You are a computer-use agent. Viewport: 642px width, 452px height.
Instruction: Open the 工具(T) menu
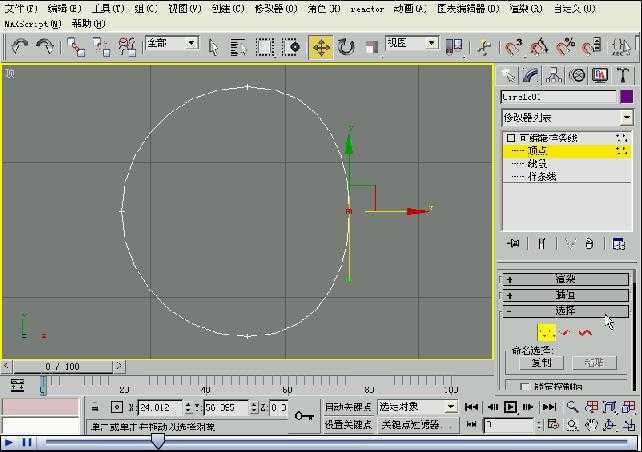108,9
